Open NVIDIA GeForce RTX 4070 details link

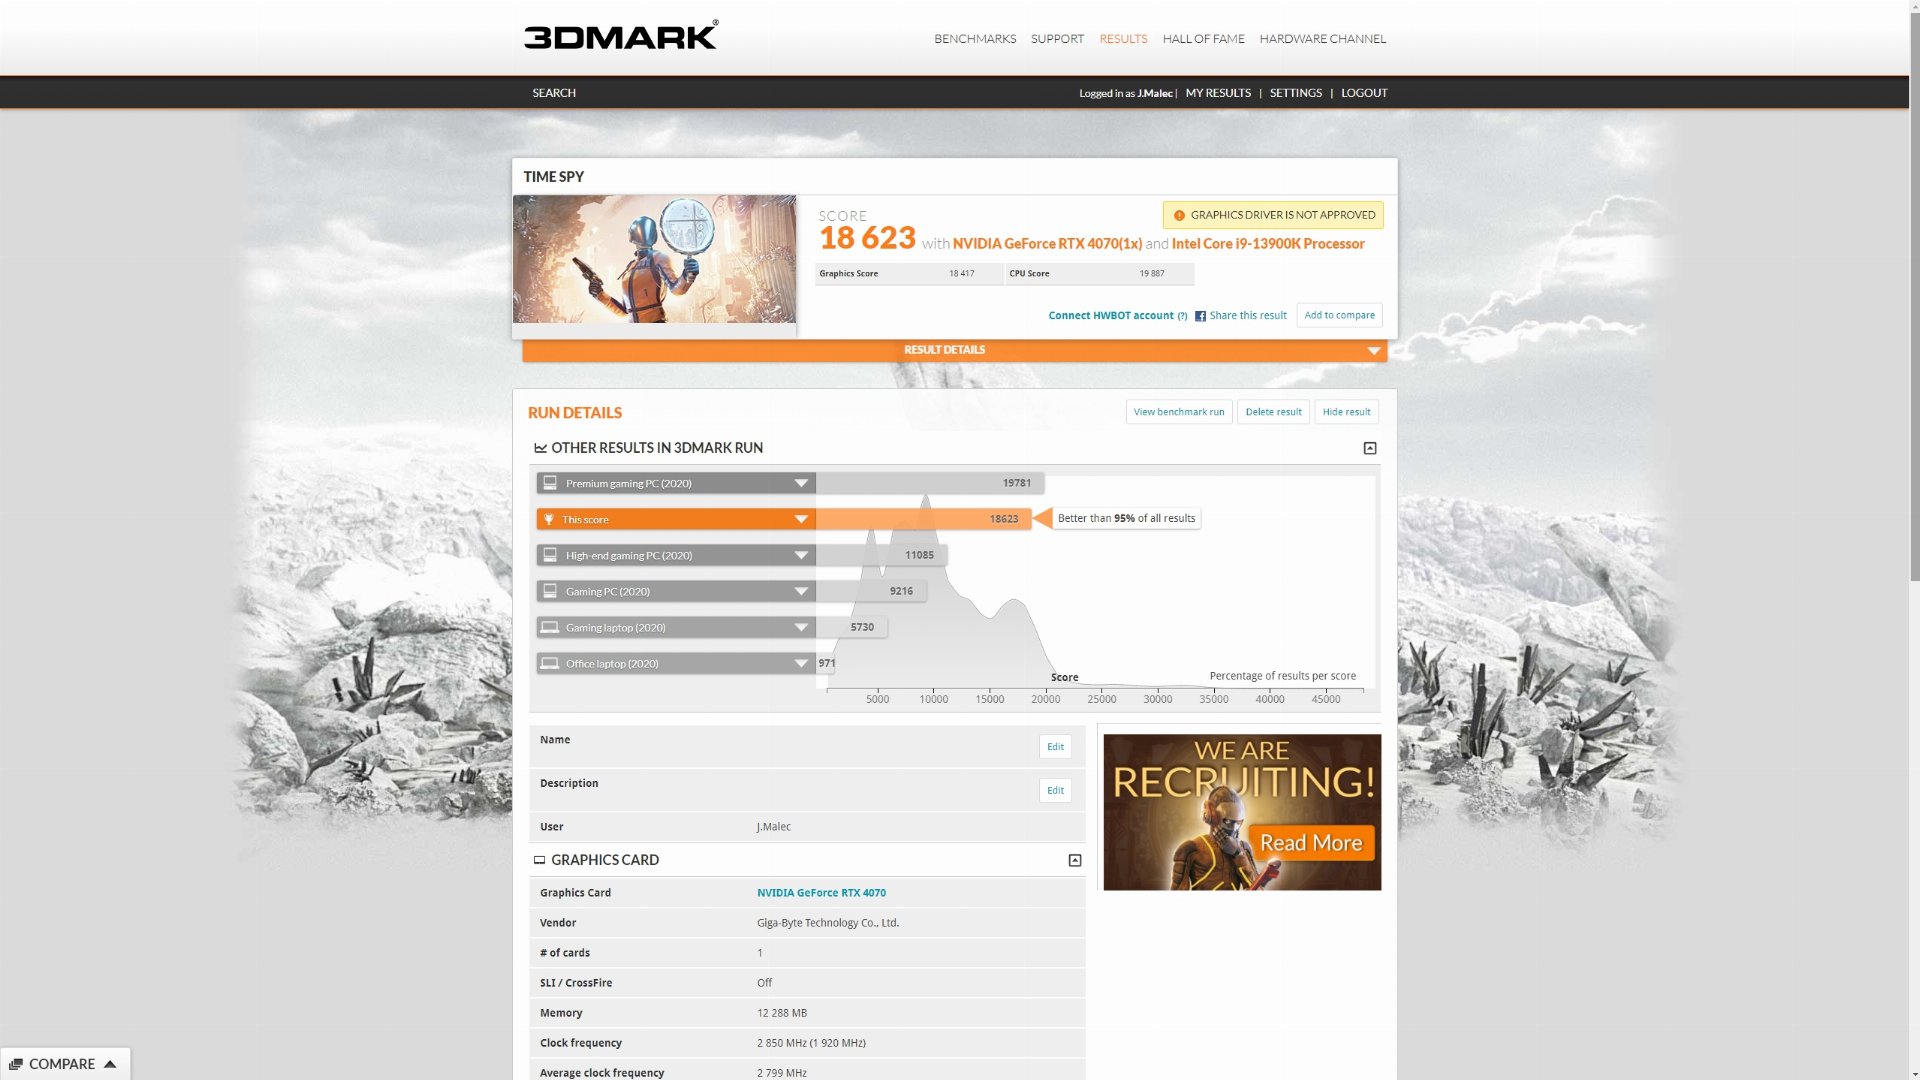coord(821,893)
